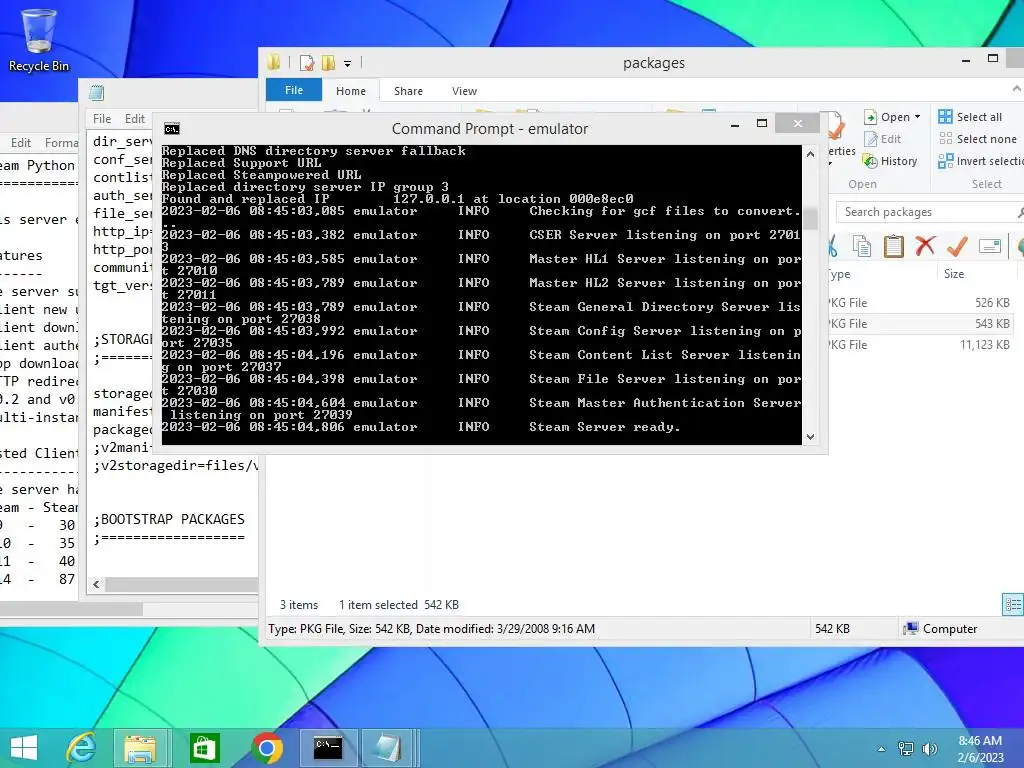Expand the Open button dropdown arrow
The width and height of the screenshot is (1024, 768).
coord(918,117)
